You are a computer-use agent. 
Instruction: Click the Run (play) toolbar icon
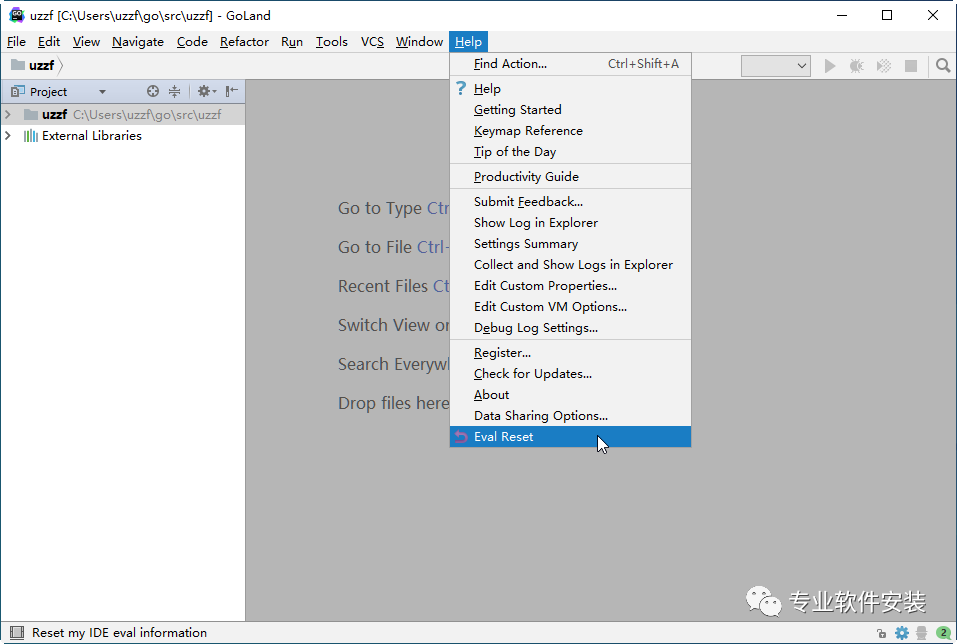pyautogui.click(x=830, y=66)
